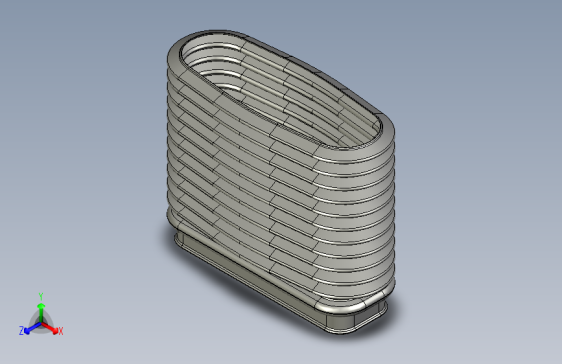Click the blue Z axis arrow
Screen dimensions: 562x364
[32, 329]
